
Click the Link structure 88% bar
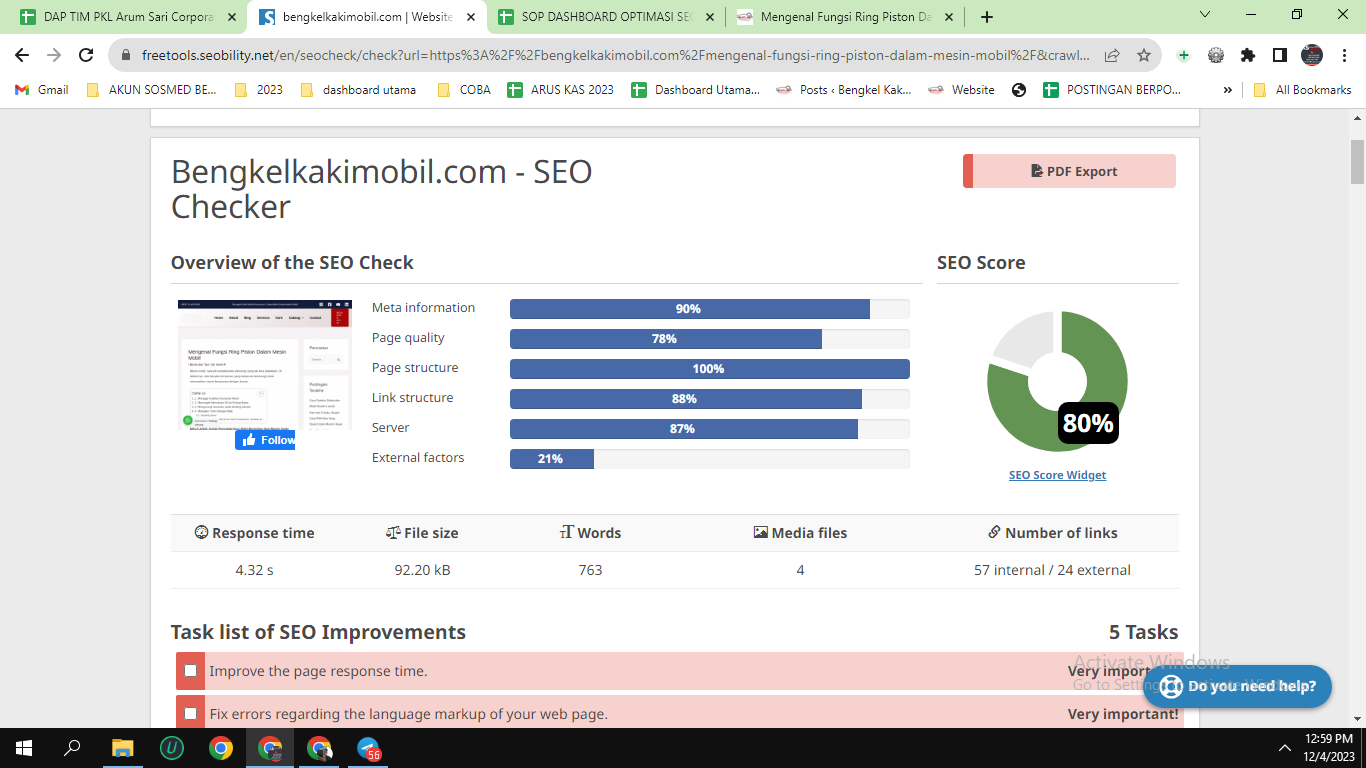coord(710,399)
